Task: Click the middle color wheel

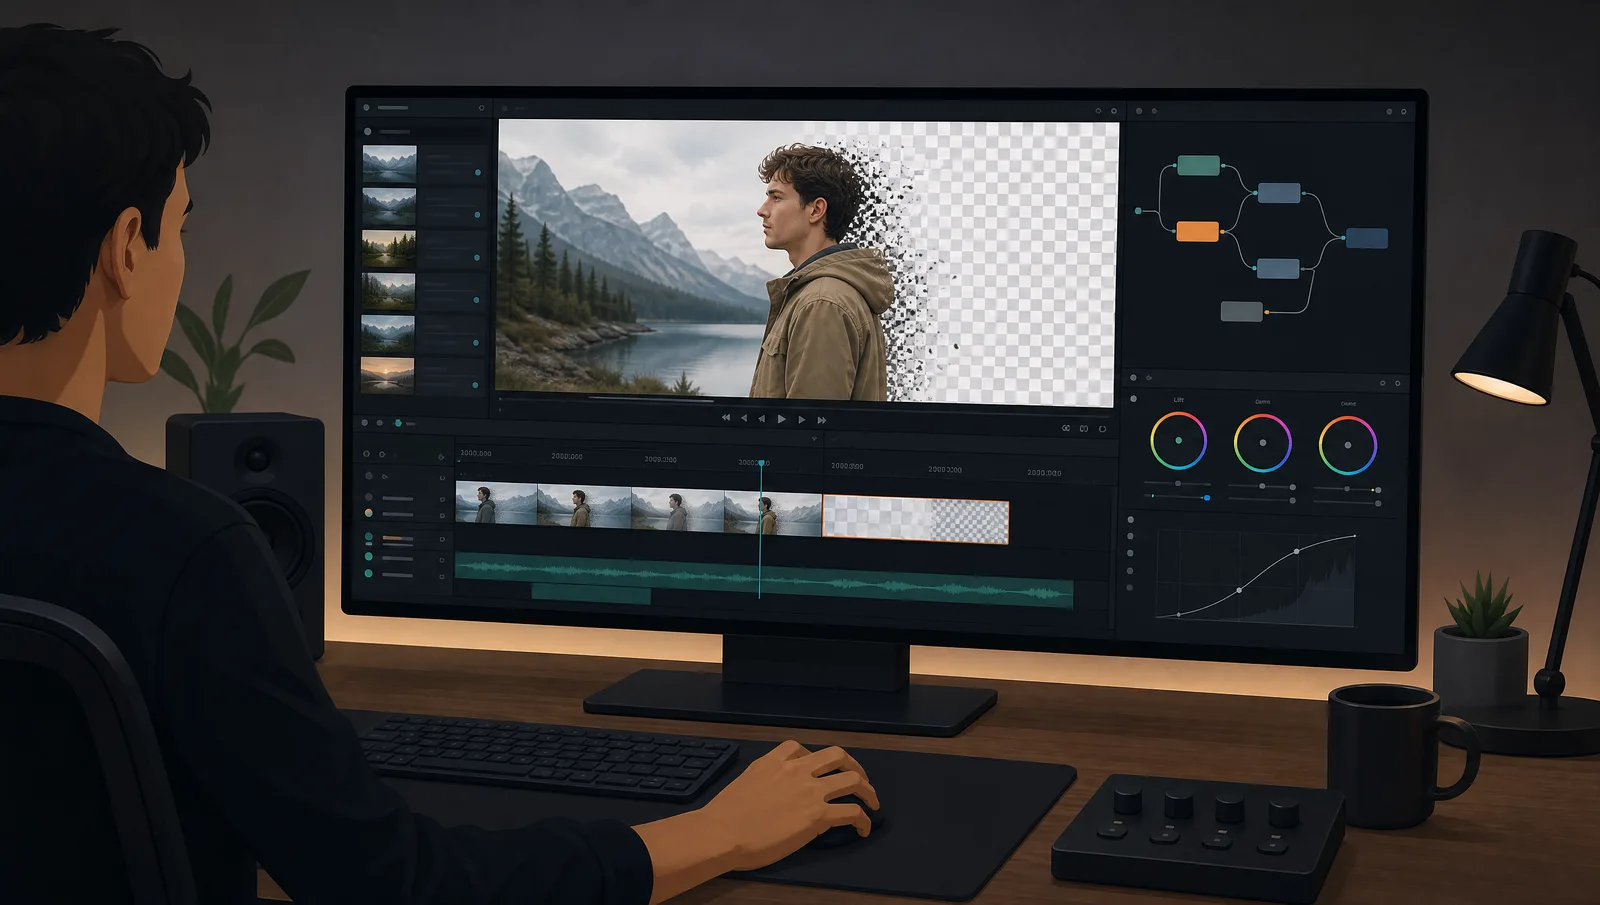Action: (1262, 442)
